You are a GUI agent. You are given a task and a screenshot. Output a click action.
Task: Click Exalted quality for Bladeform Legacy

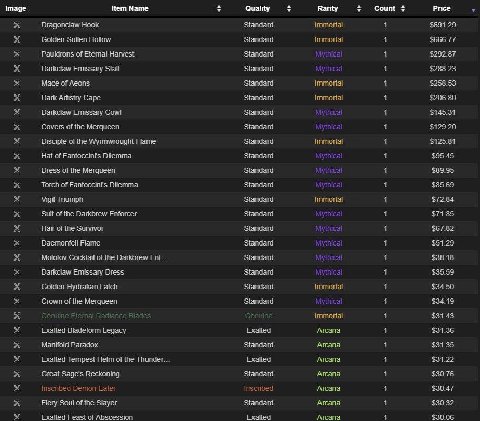point(259,330)
